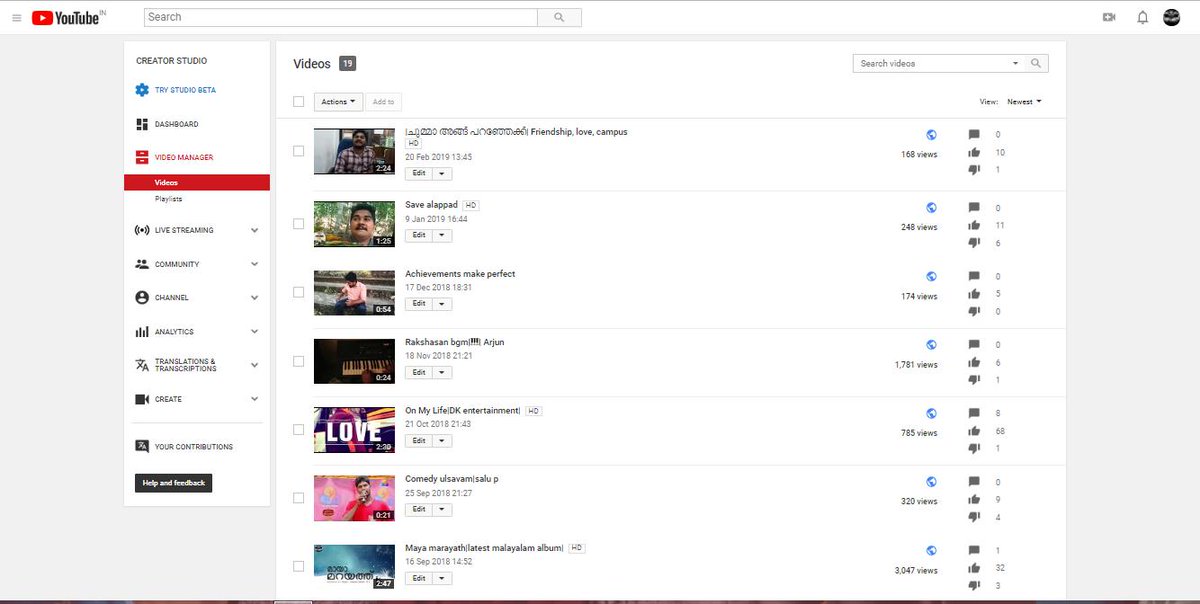Open the LOVE thumbnail of On My Life
This screenshot has height=604, width=1200.
tap(354, 430)
